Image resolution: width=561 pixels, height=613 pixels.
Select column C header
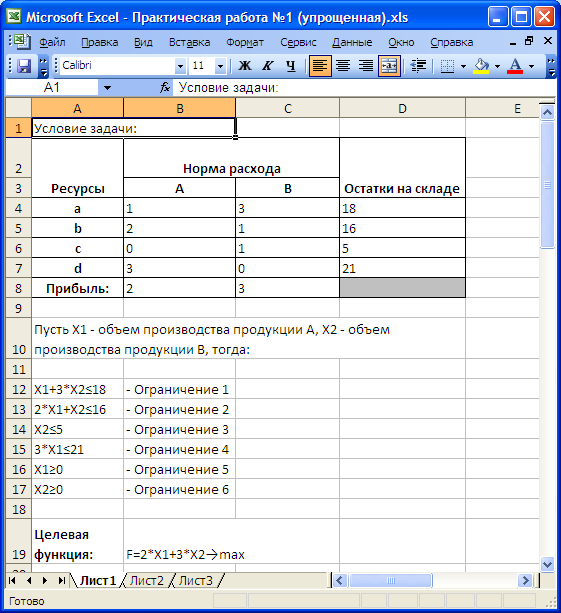288,108
